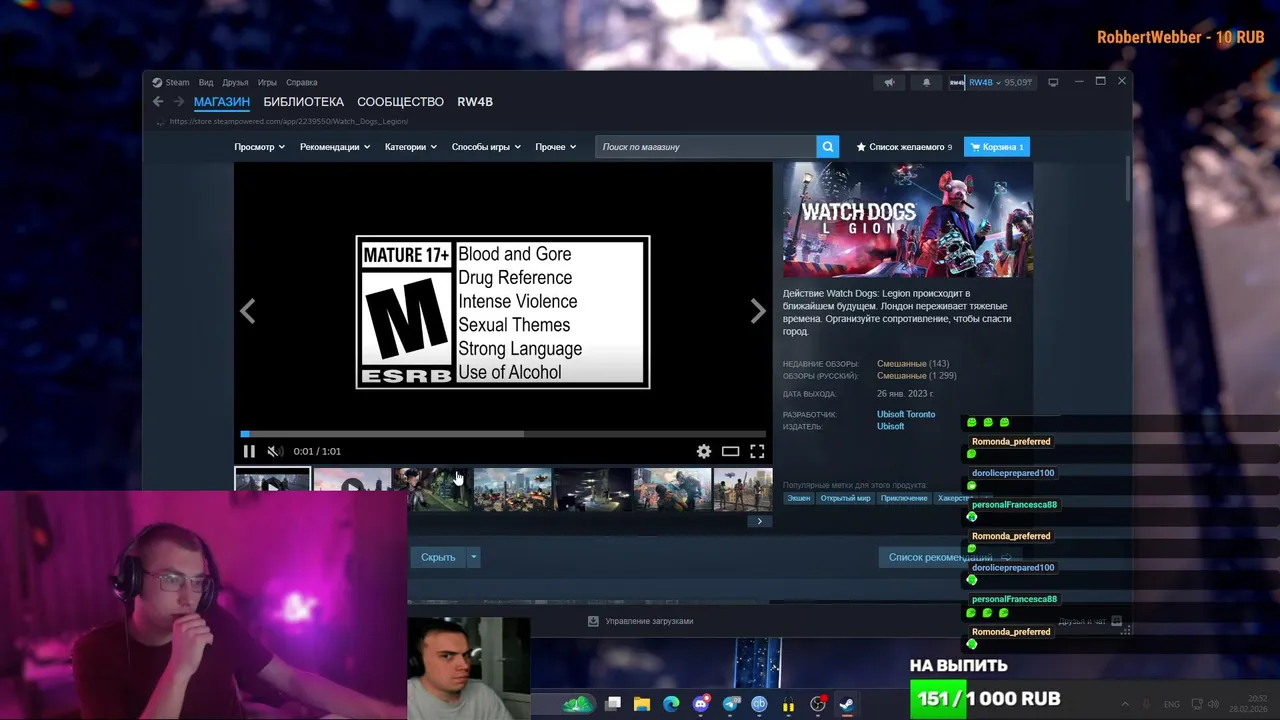
Task: Switch to the МАГАЗИН tab
Action: pos(222,102)
